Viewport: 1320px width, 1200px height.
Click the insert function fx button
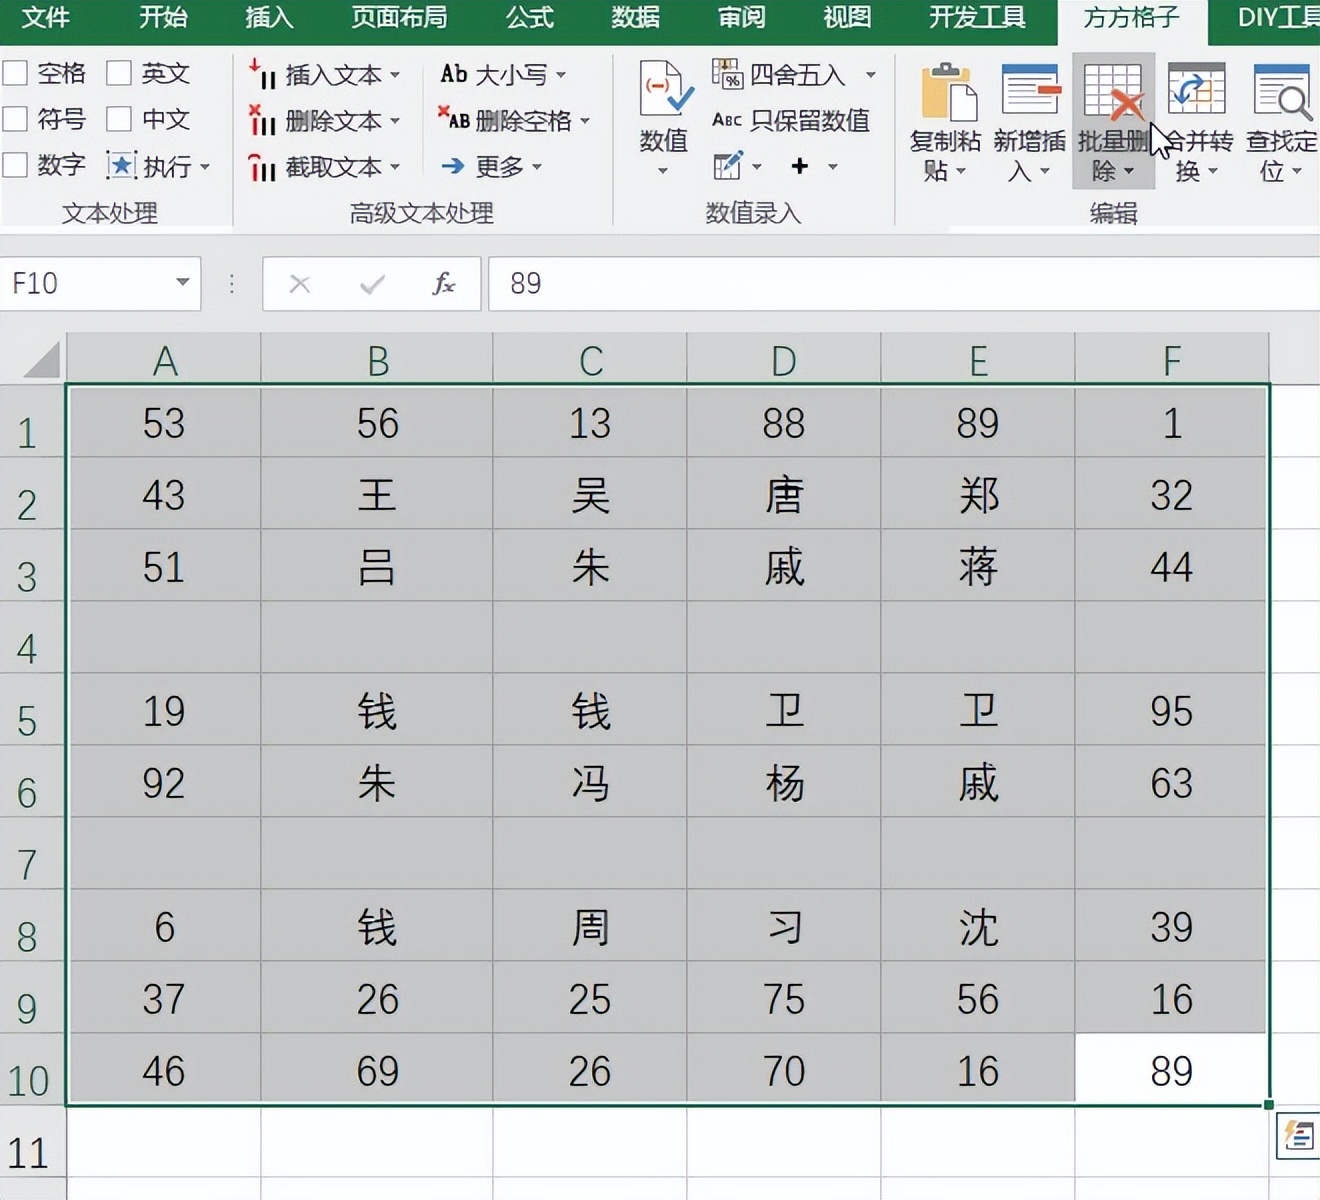(444, 284)
